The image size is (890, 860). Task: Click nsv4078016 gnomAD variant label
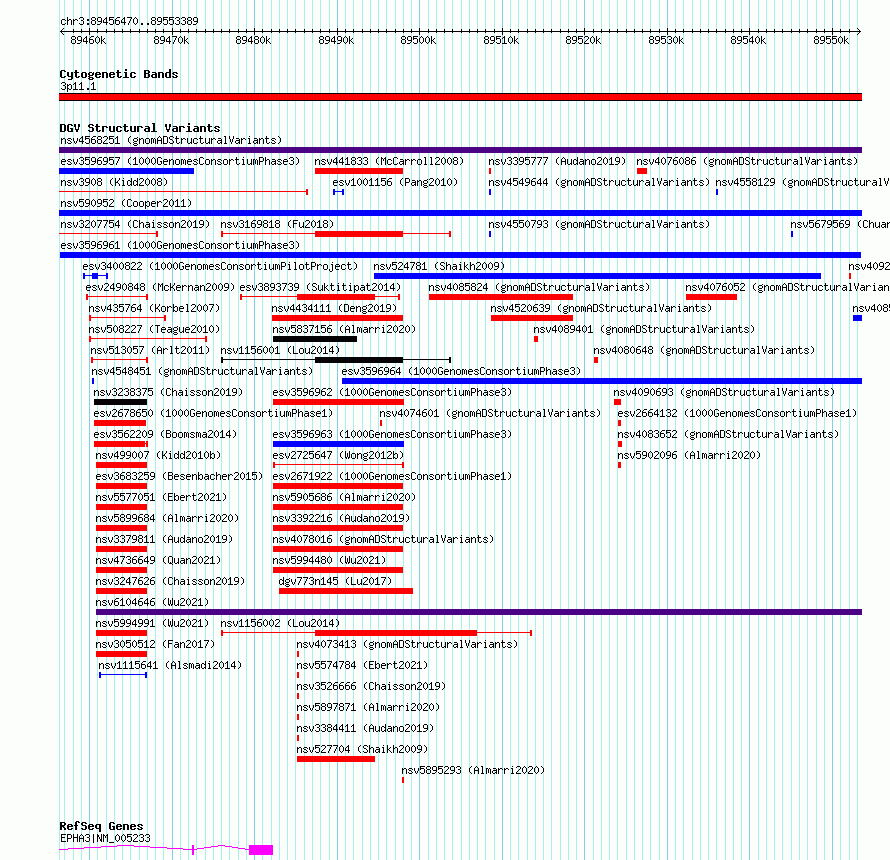383,539
